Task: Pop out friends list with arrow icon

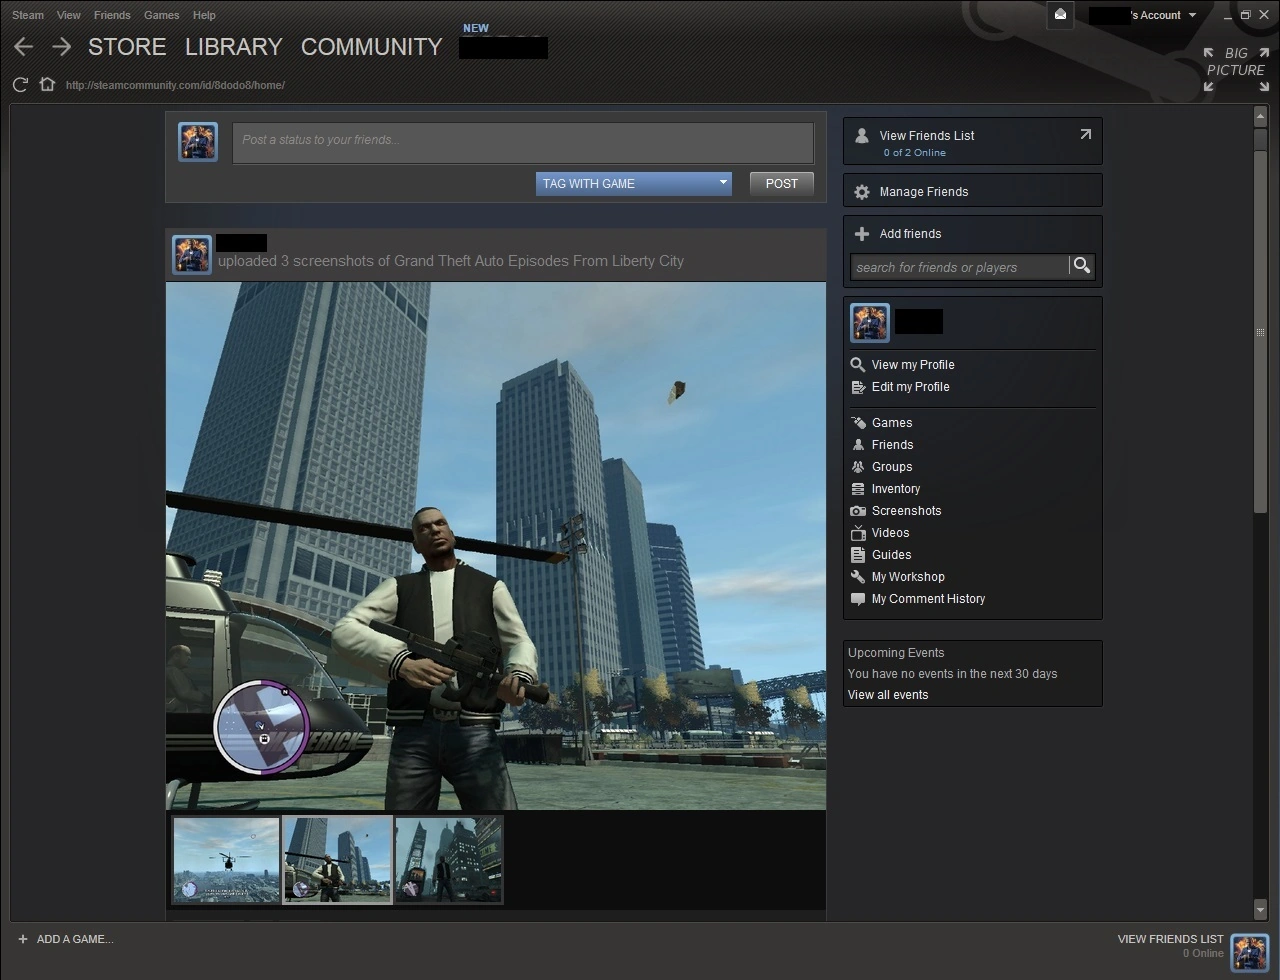Action: click(1085, 134)
